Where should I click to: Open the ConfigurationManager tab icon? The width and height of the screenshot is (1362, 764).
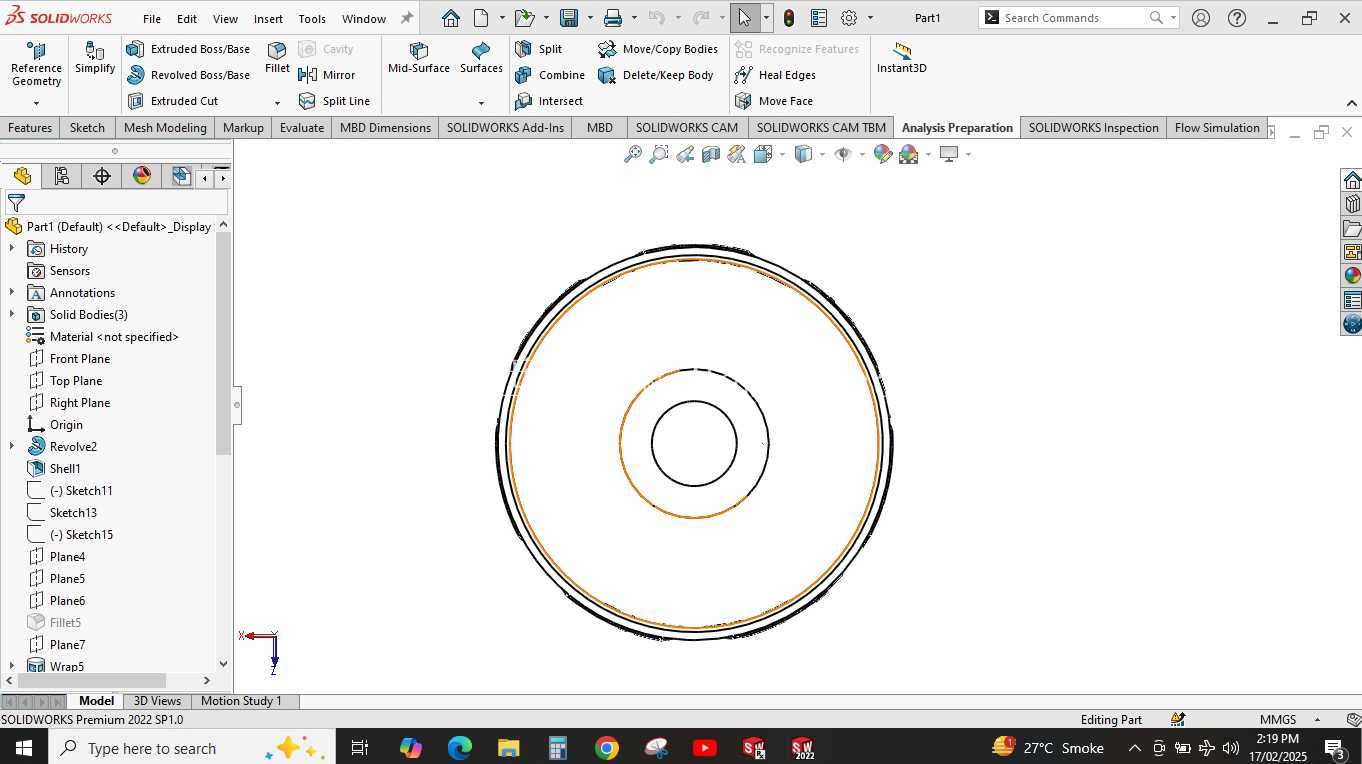point(102,177)
